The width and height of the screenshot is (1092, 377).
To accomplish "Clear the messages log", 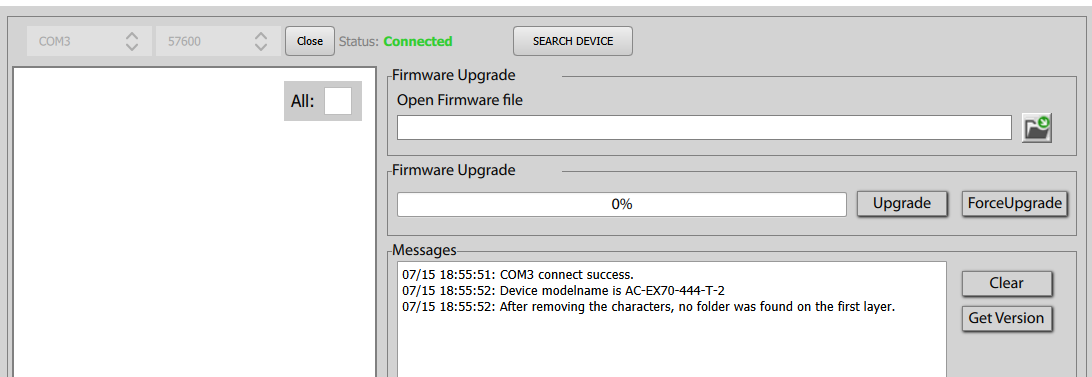I will pos(1007,283).
